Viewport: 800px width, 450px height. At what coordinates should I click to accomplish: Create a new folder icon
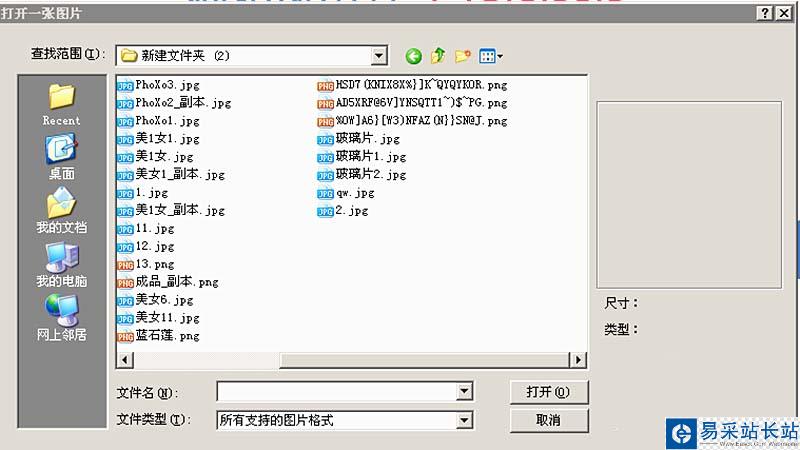[x=462, y=56]
